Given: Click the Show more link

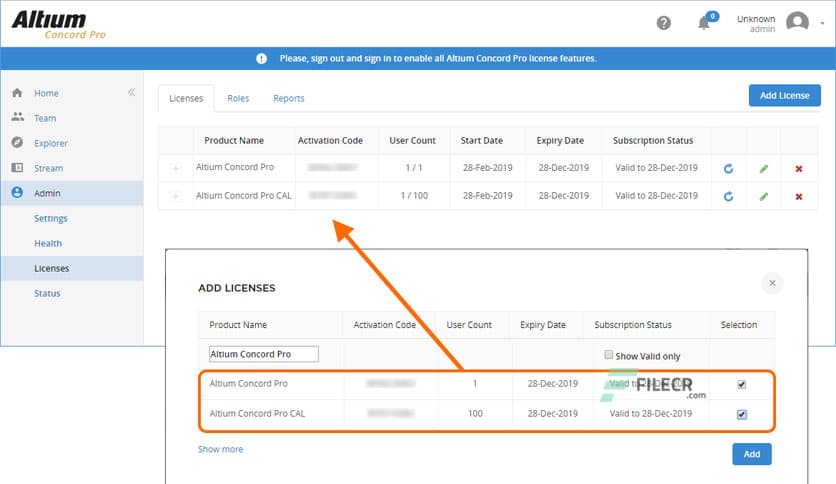Looking at the screenshot, I should (x=220, y=449).
